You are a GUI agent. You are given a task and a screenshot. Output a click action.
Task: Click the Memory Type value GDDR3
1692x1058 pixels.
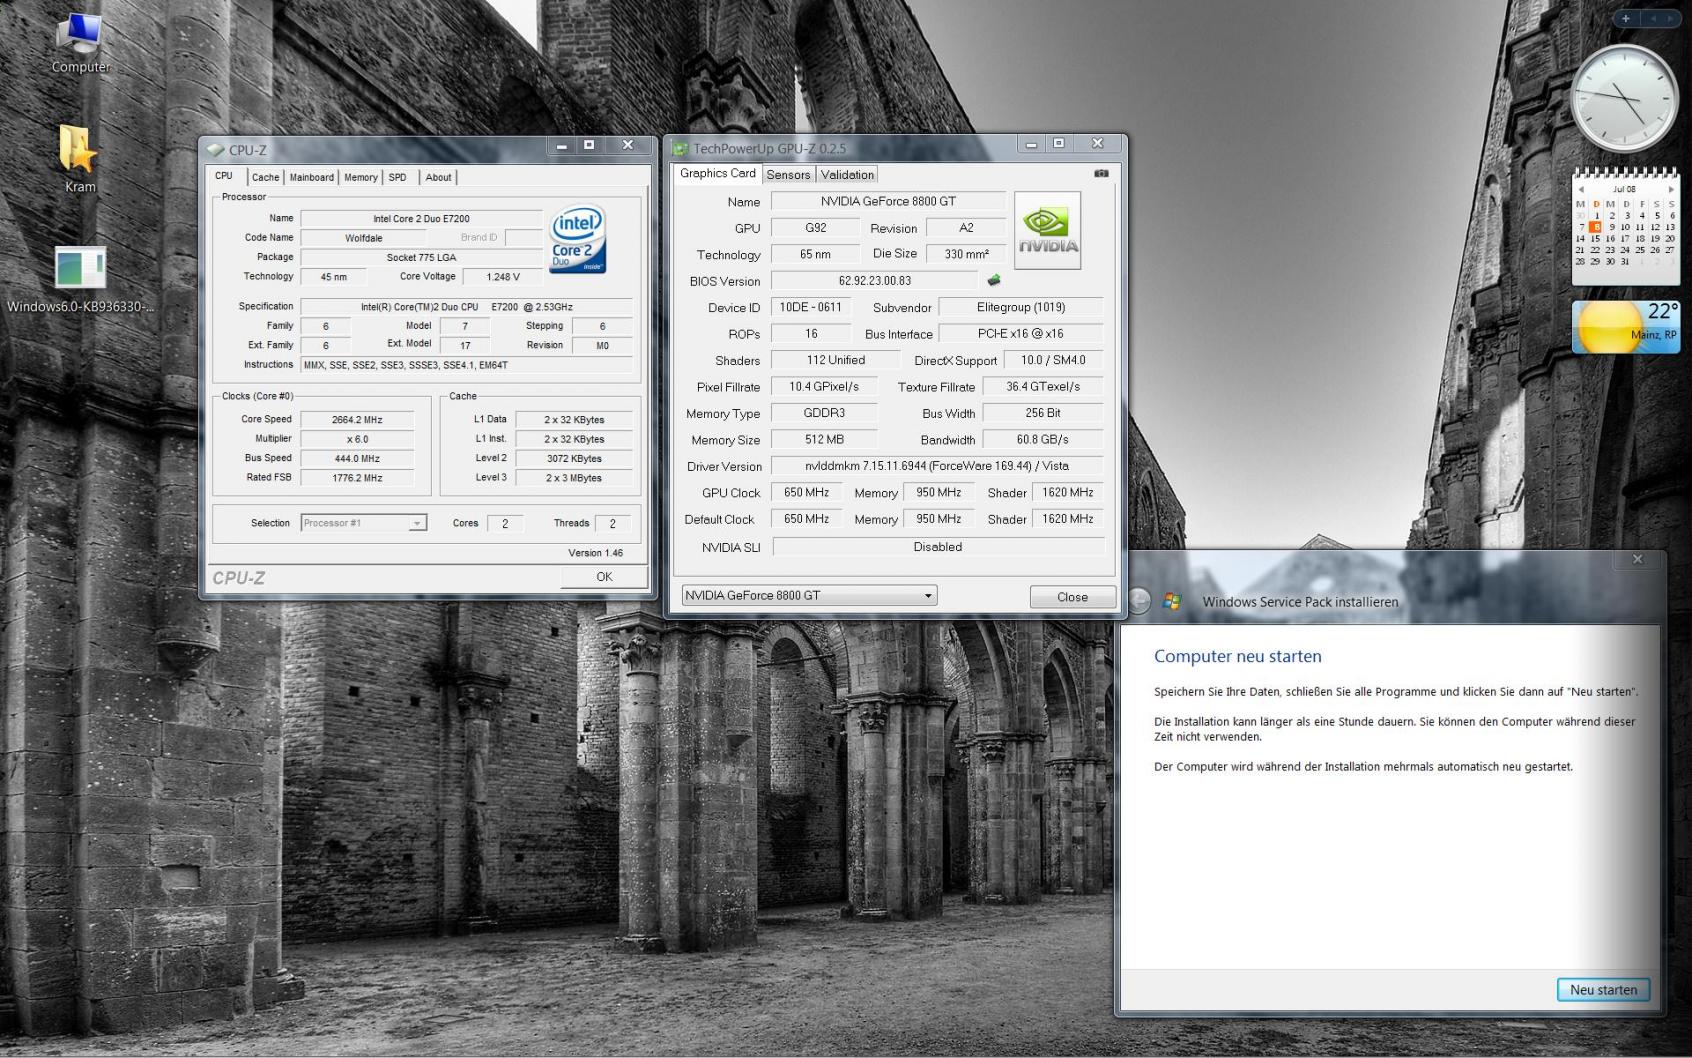coord(824,413)
